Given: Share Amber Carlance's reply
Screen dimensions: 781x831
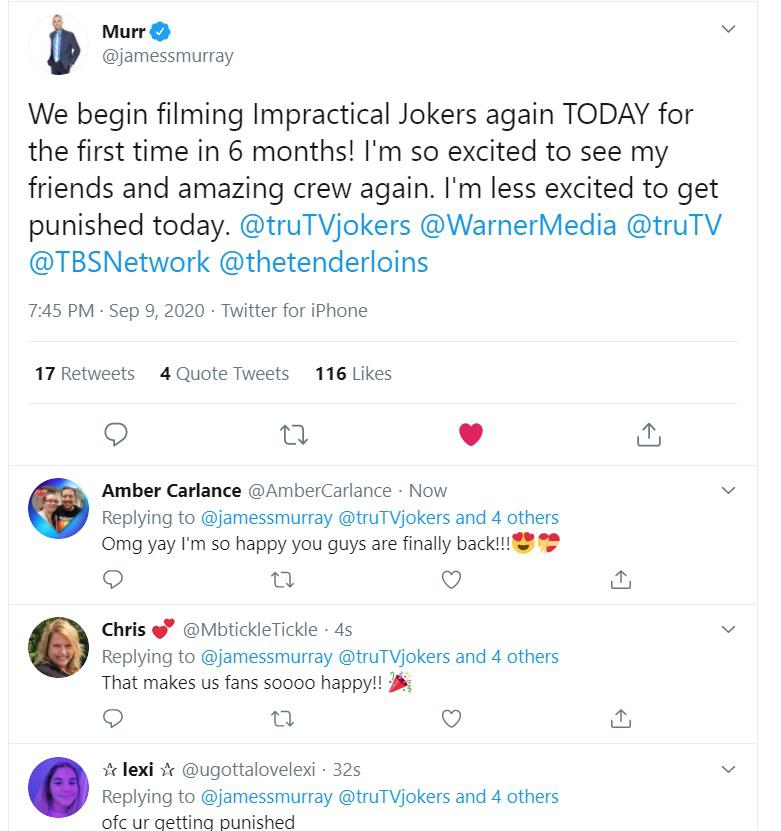Looking at the screenshot, I should [620, 579].
